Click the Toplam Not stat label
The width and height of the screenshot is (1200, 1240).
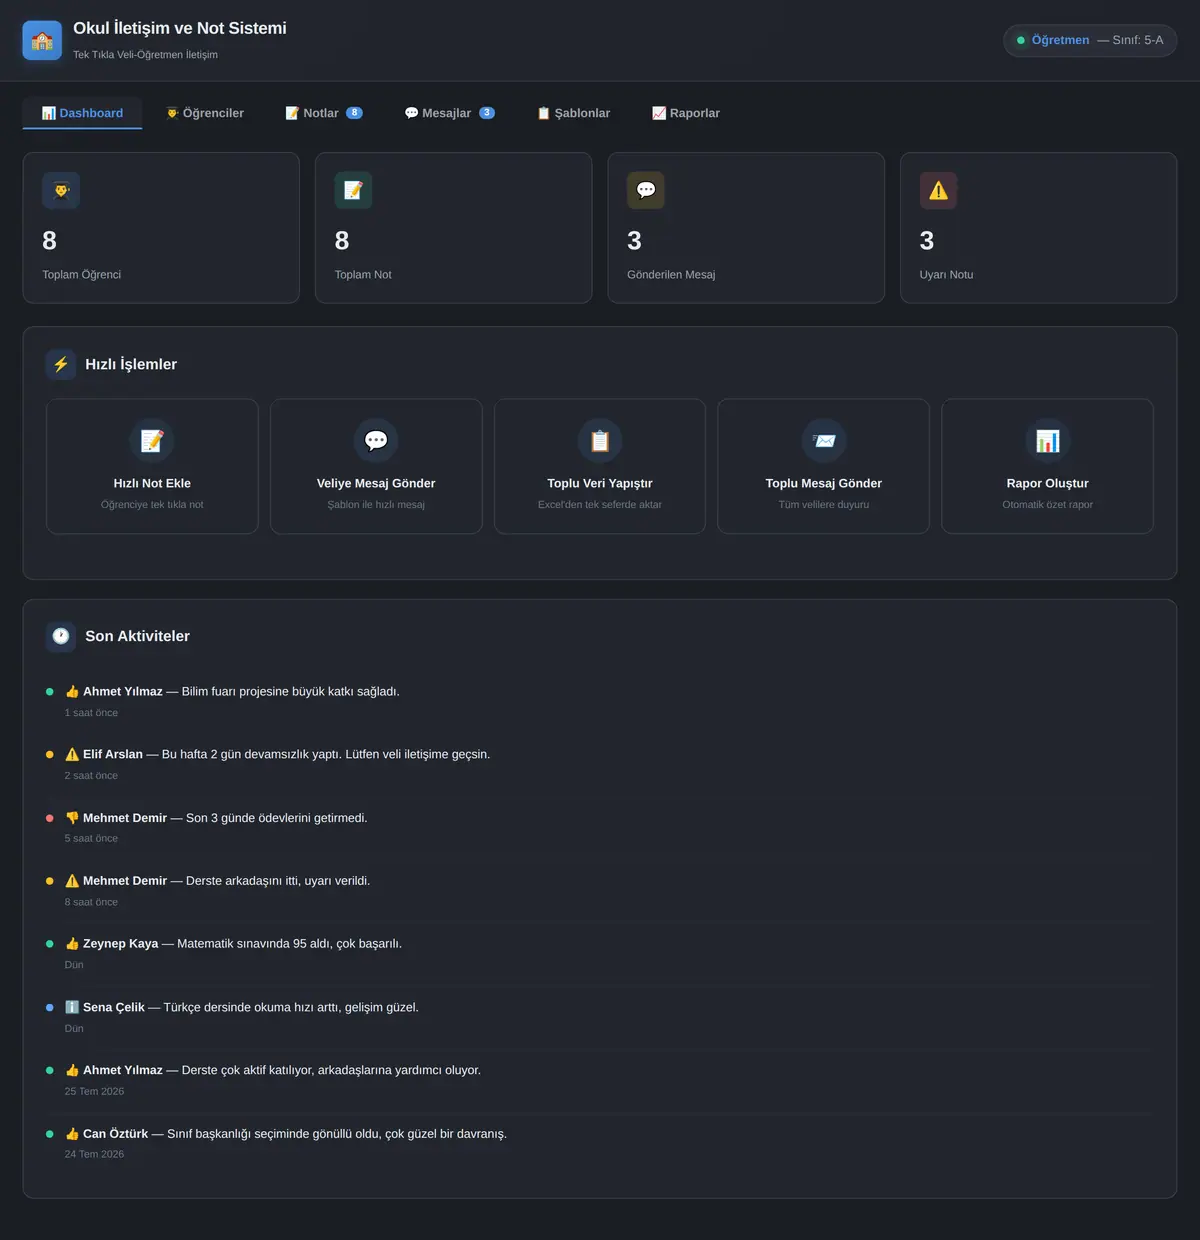[x=363, y=275]
